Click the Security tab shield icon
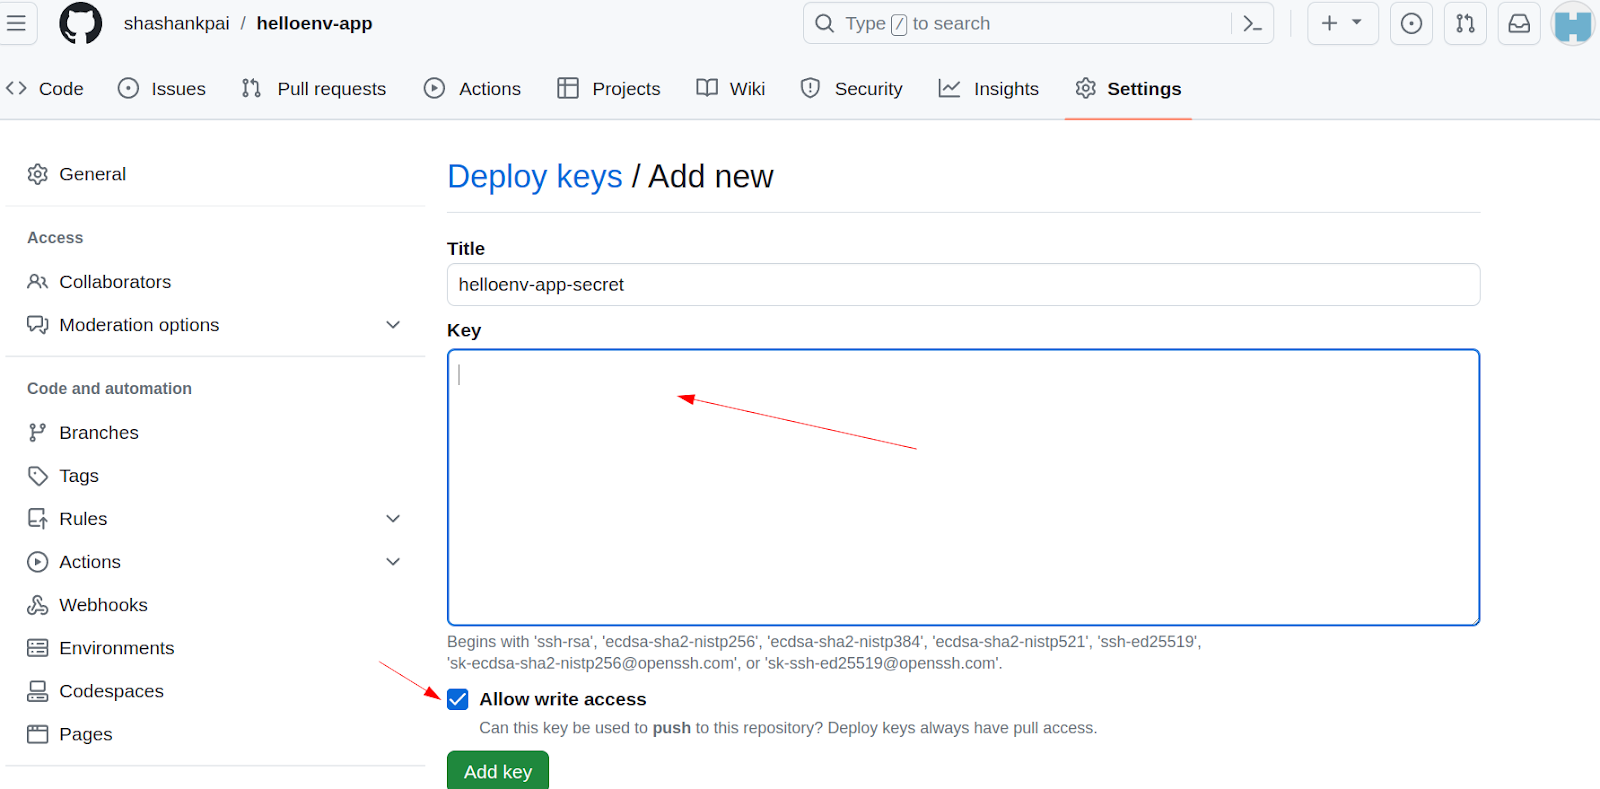Screen dimensions: 1600x789 (810, 88)
